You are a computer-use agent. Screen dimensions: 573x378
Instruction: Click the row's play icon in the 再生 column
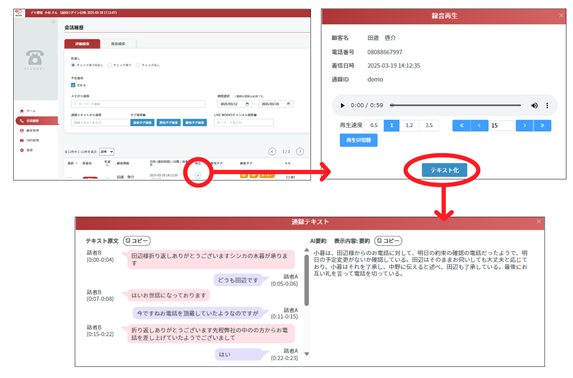point(198,175)
